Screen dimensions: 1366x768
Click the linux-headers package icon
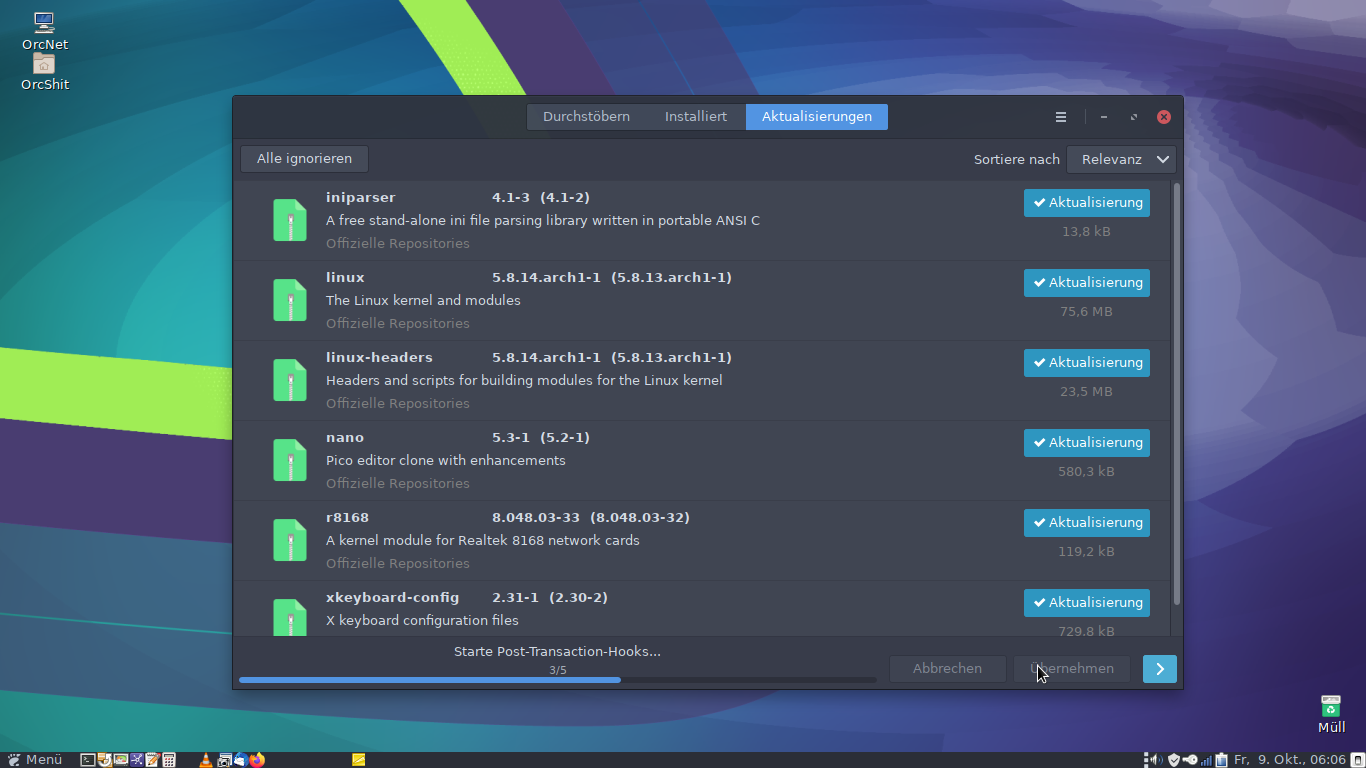[x=290, y=380]
